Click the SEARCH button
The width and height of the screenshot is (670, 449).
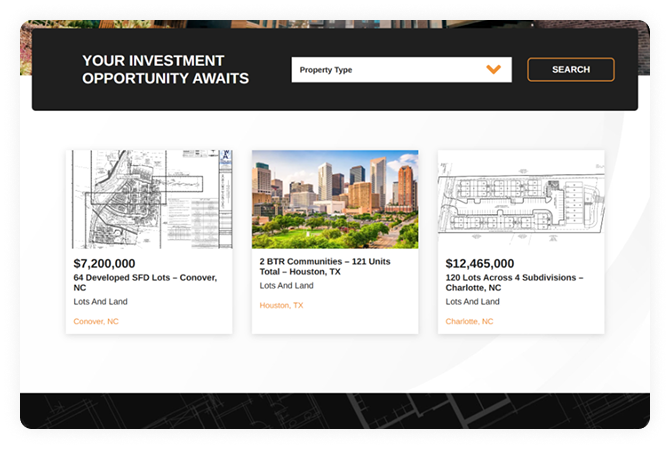tap(571, 70)
